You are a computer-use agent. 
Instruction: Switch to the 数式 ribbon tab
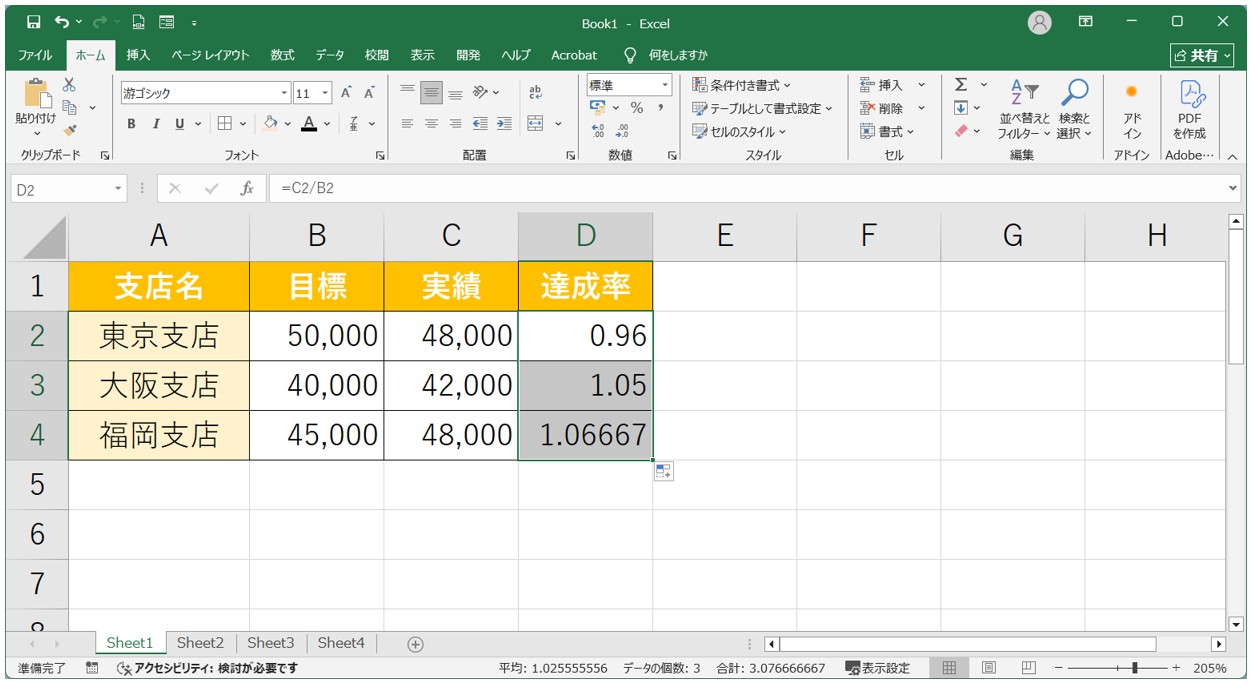tap(282, 55)
